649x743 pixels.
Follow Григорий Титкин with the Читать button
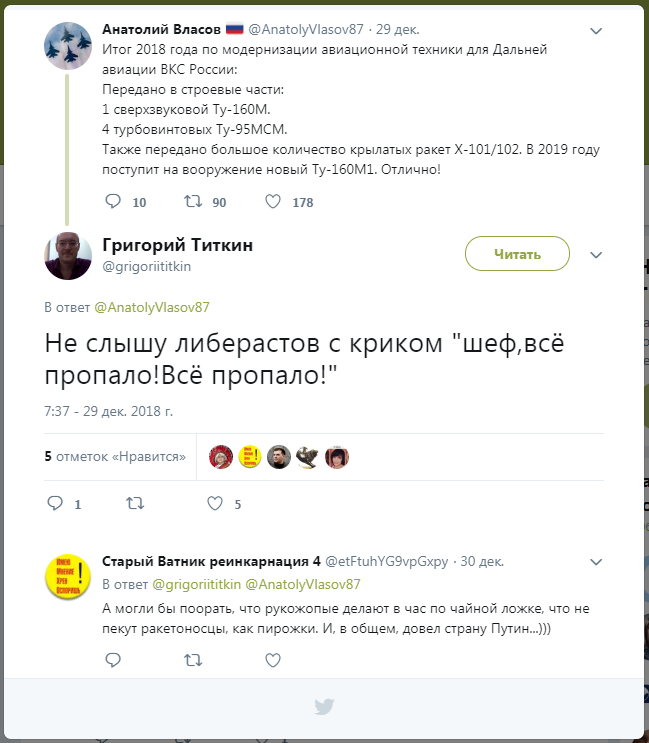[x=517, y=254]
